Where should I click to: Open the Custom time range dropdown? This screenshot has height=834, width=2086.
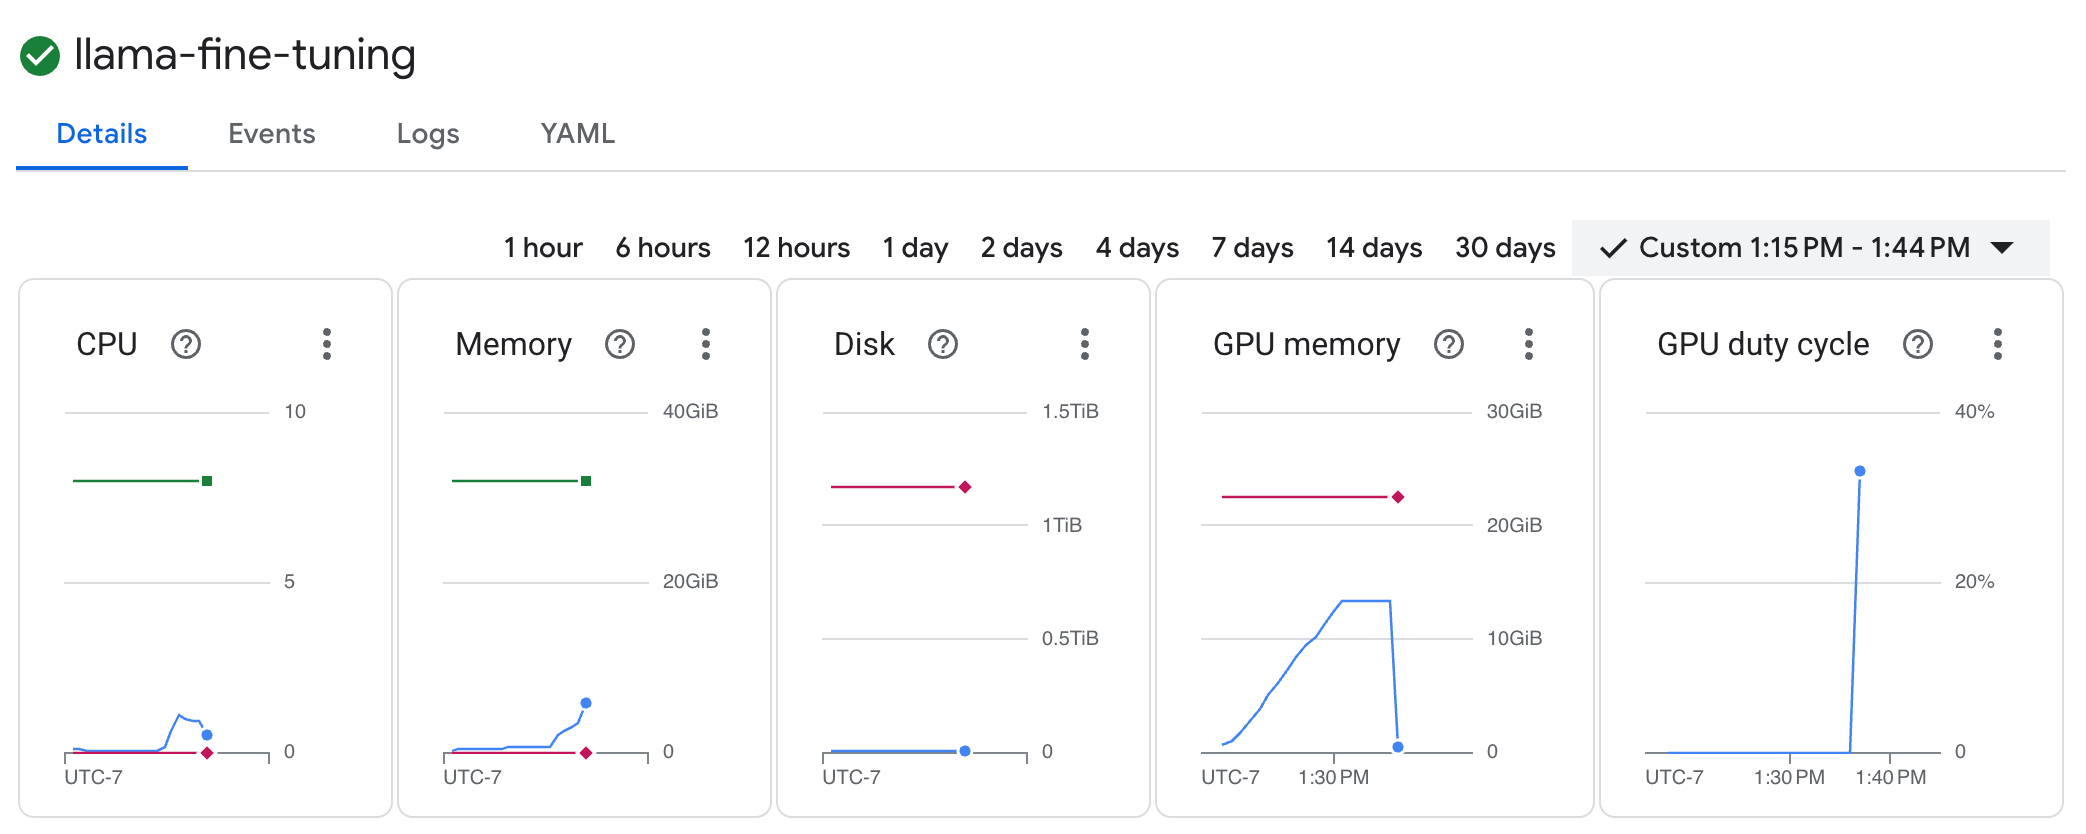[1810, 248]
